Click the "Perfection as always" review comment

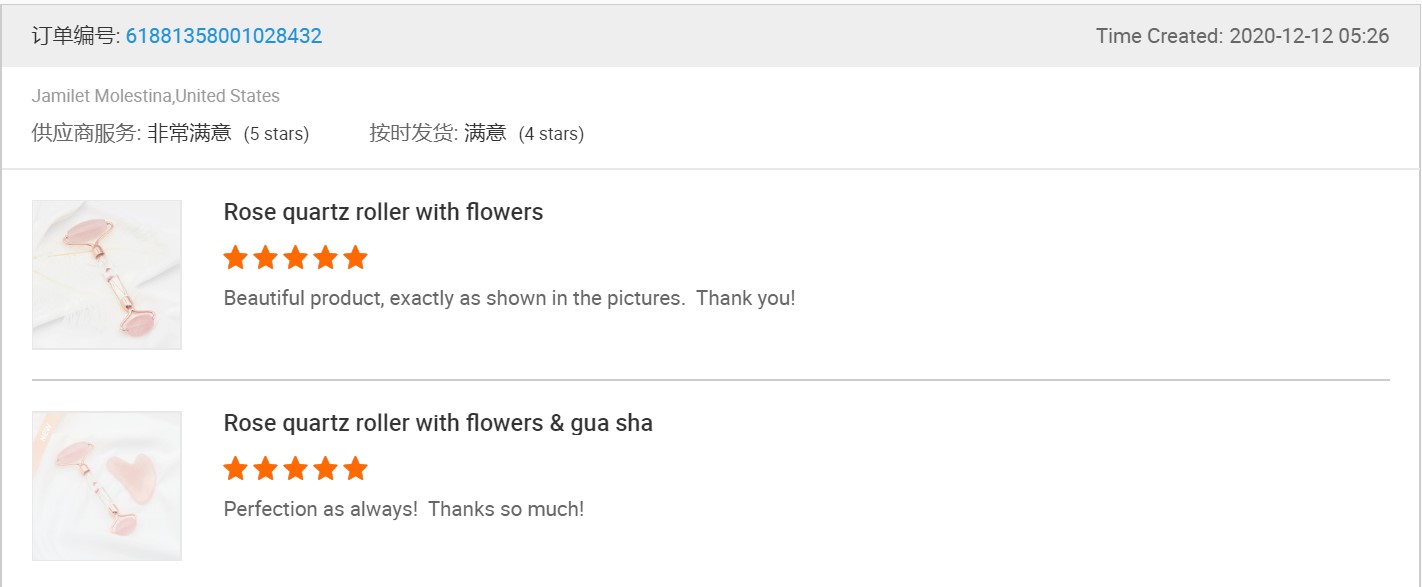point(403,509)
